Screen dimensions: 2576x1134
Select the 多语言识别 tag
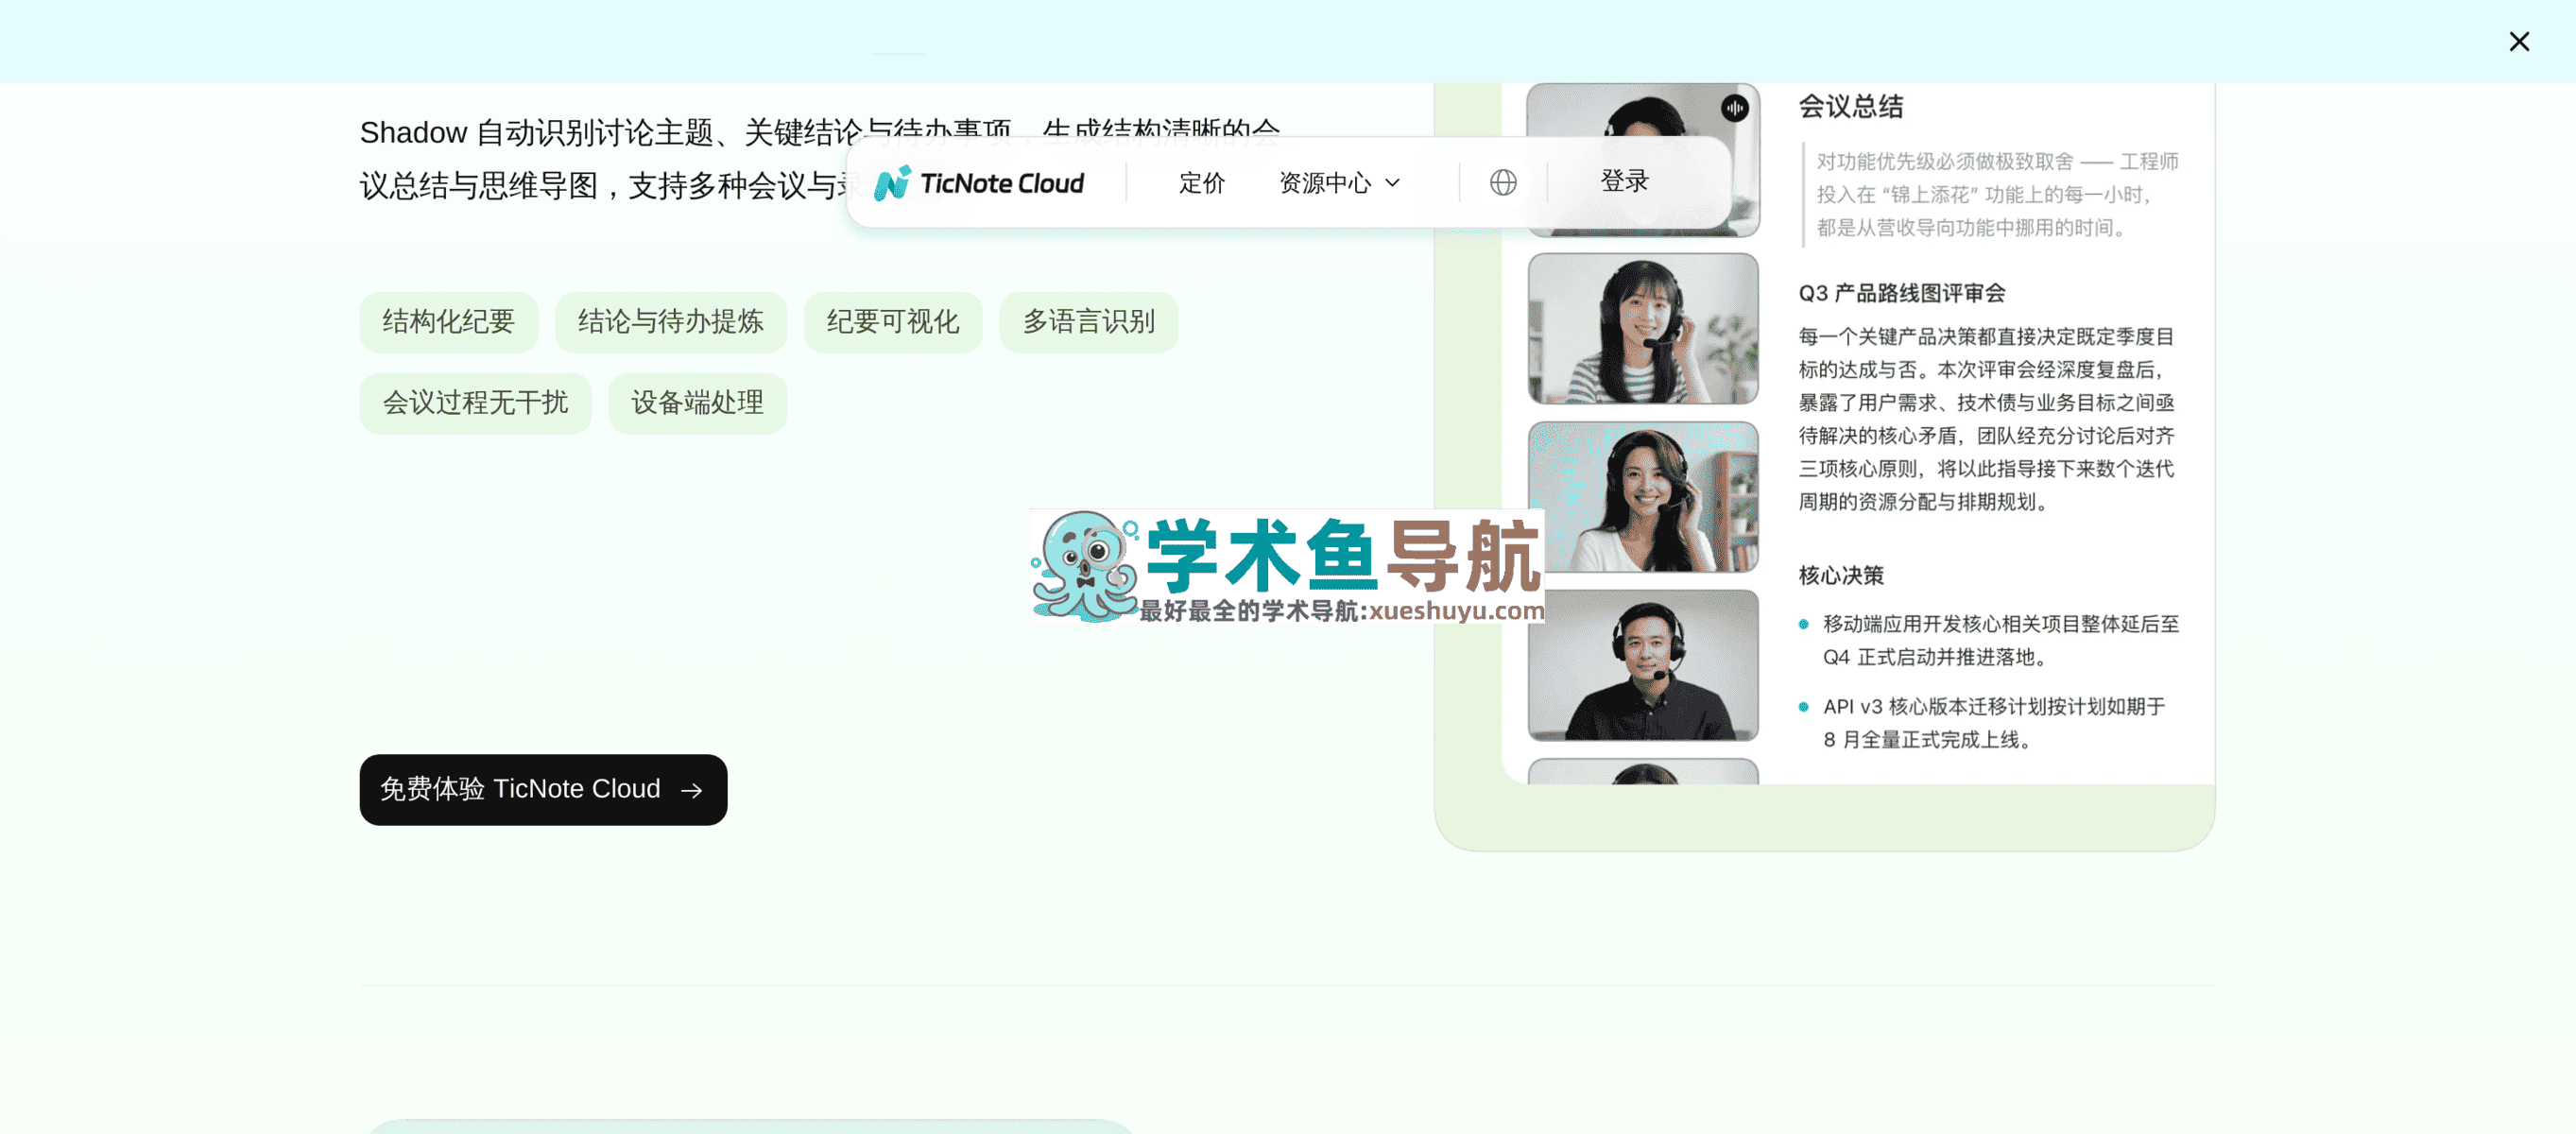1088,321
